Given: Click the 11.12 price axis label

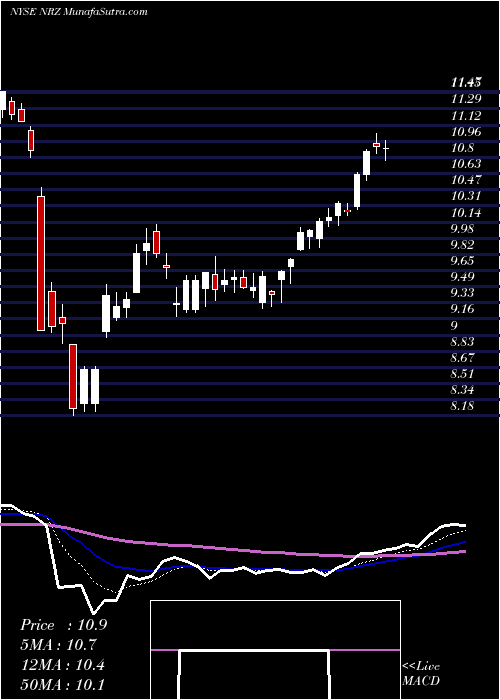Looking at the screenshot, I should click(465, 116).
